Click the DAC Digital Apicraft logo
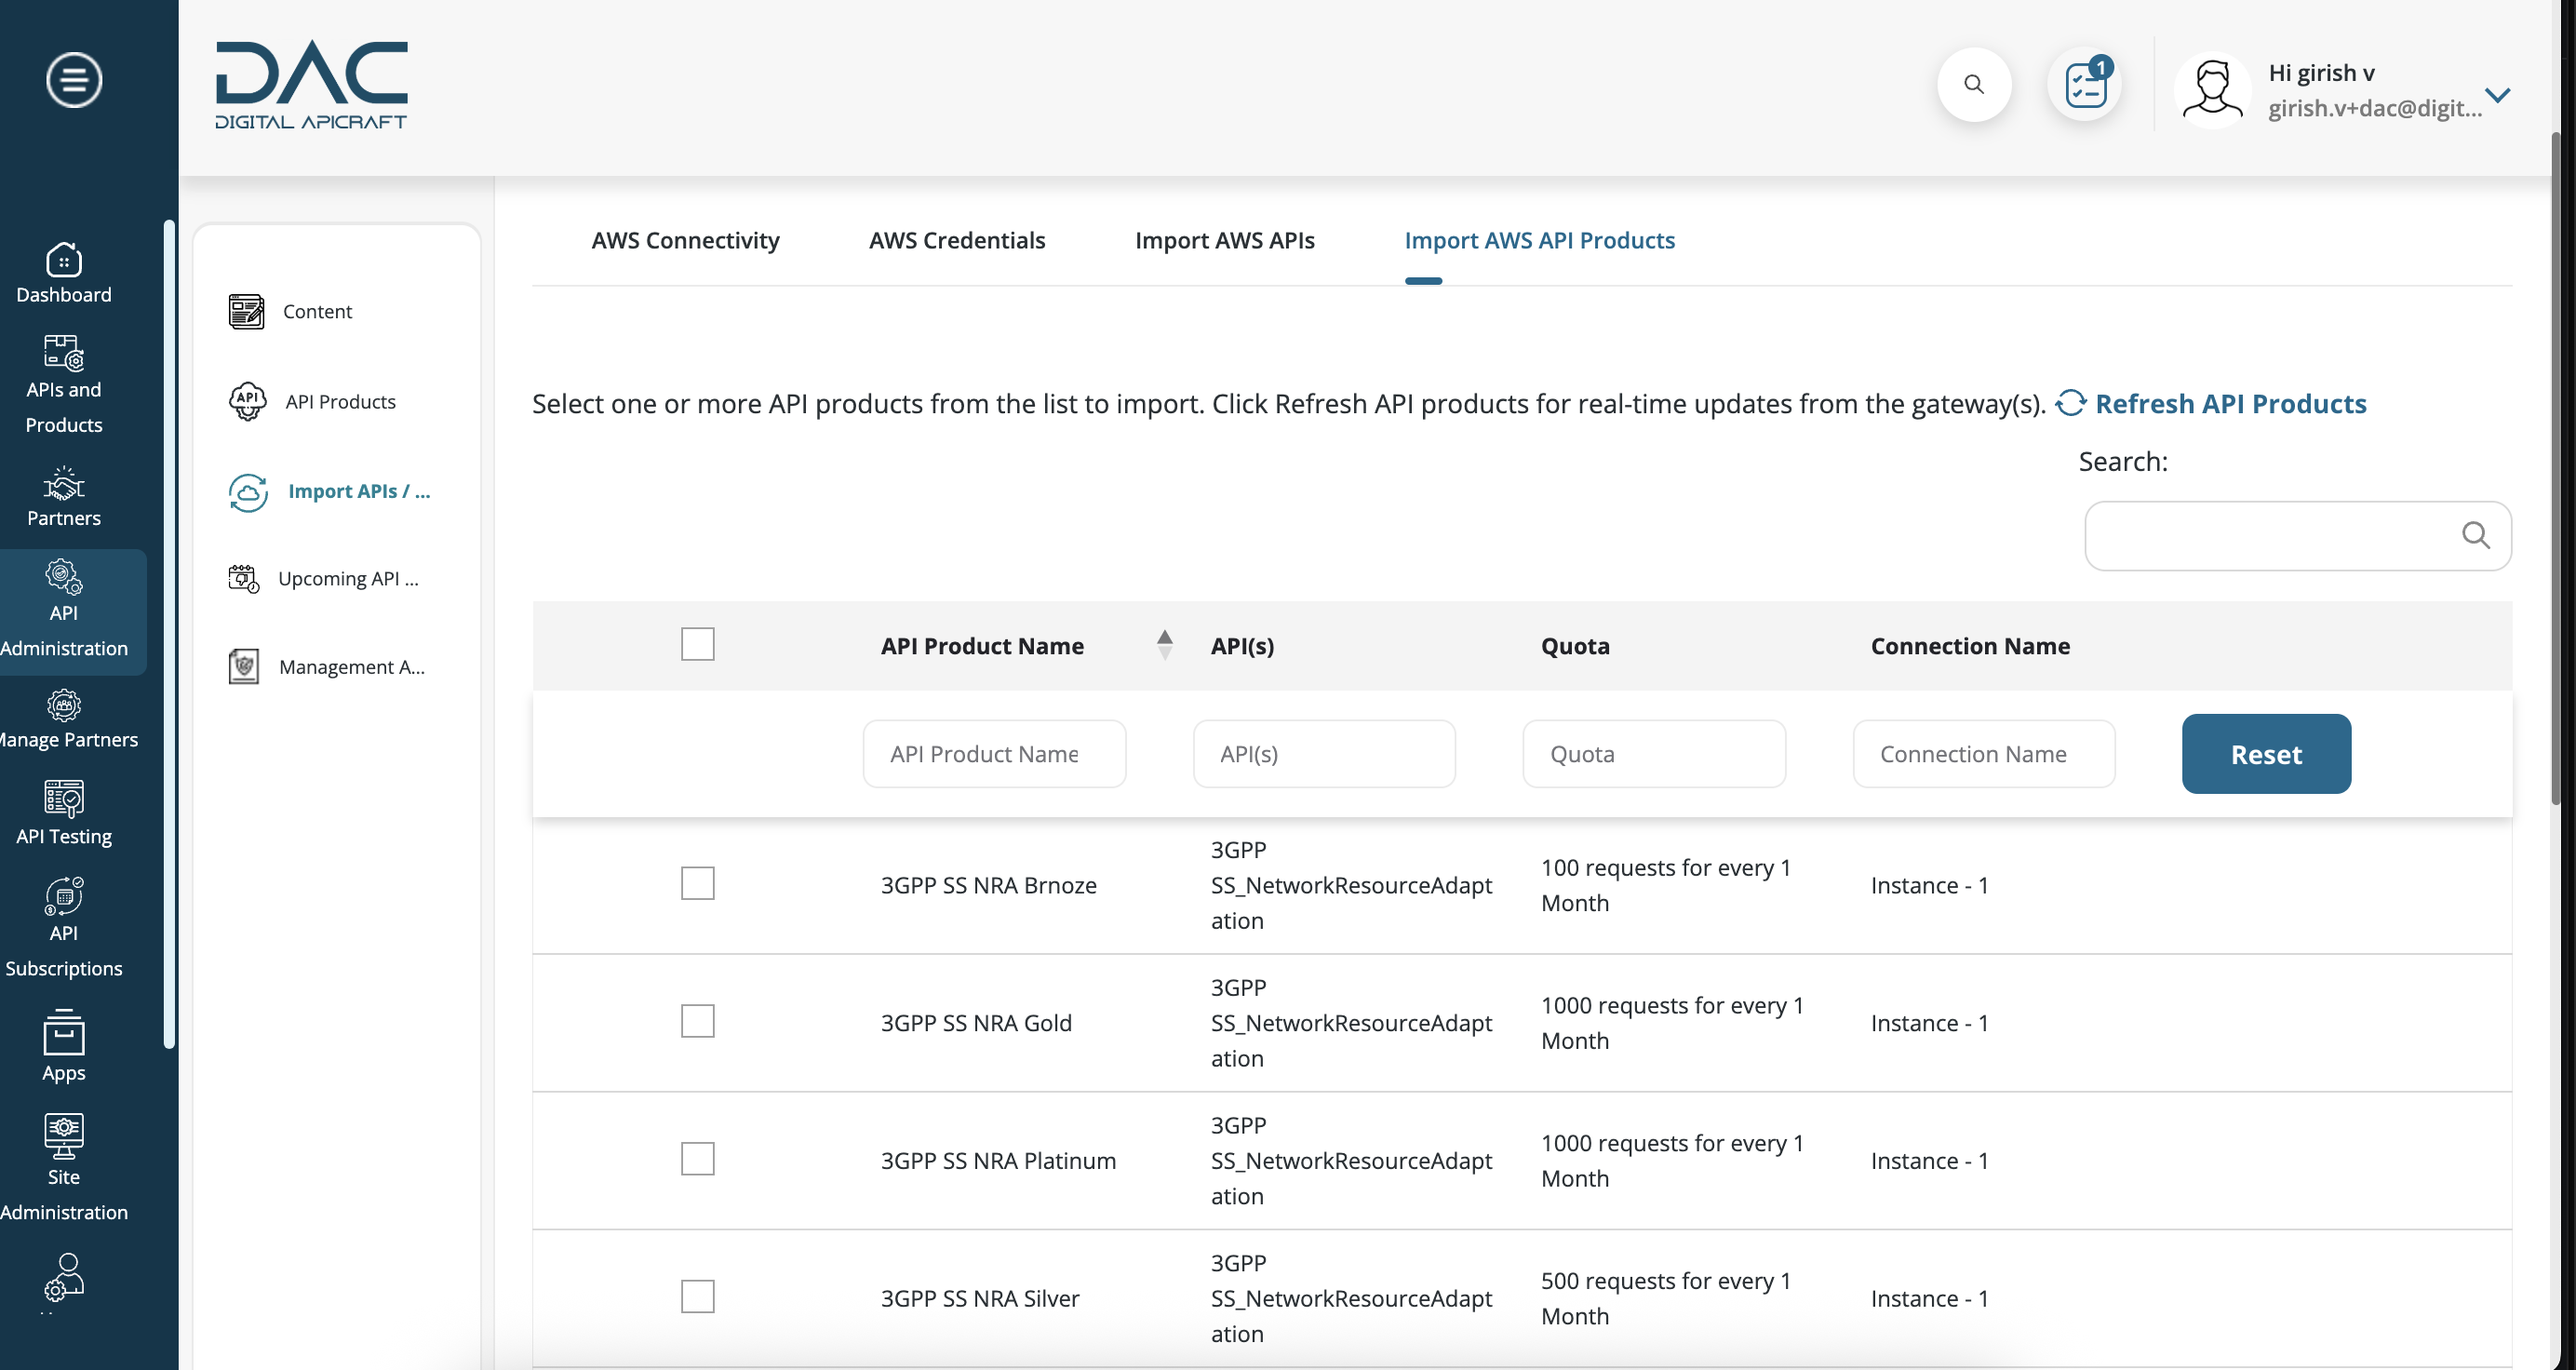The image size is (2576, 1370). (311, 85)
